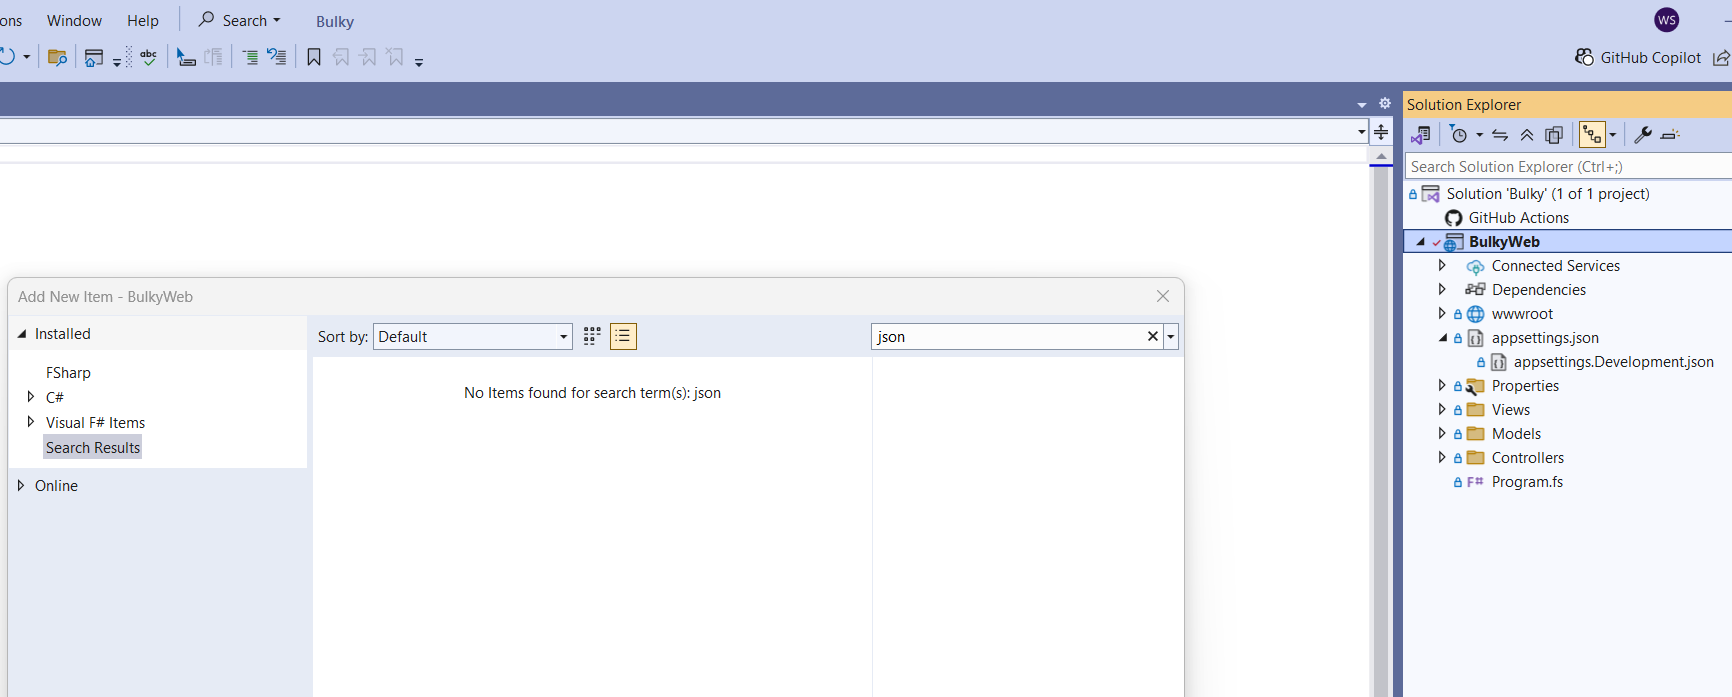Open pending changes filter dropdown arrow

(1479, 135)
